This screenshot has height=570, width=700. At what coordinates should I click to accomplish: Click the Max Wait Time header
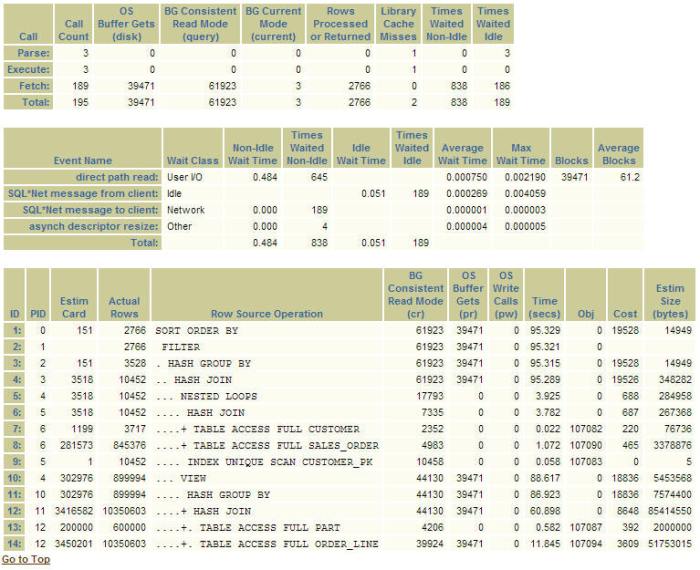point(520,154)
